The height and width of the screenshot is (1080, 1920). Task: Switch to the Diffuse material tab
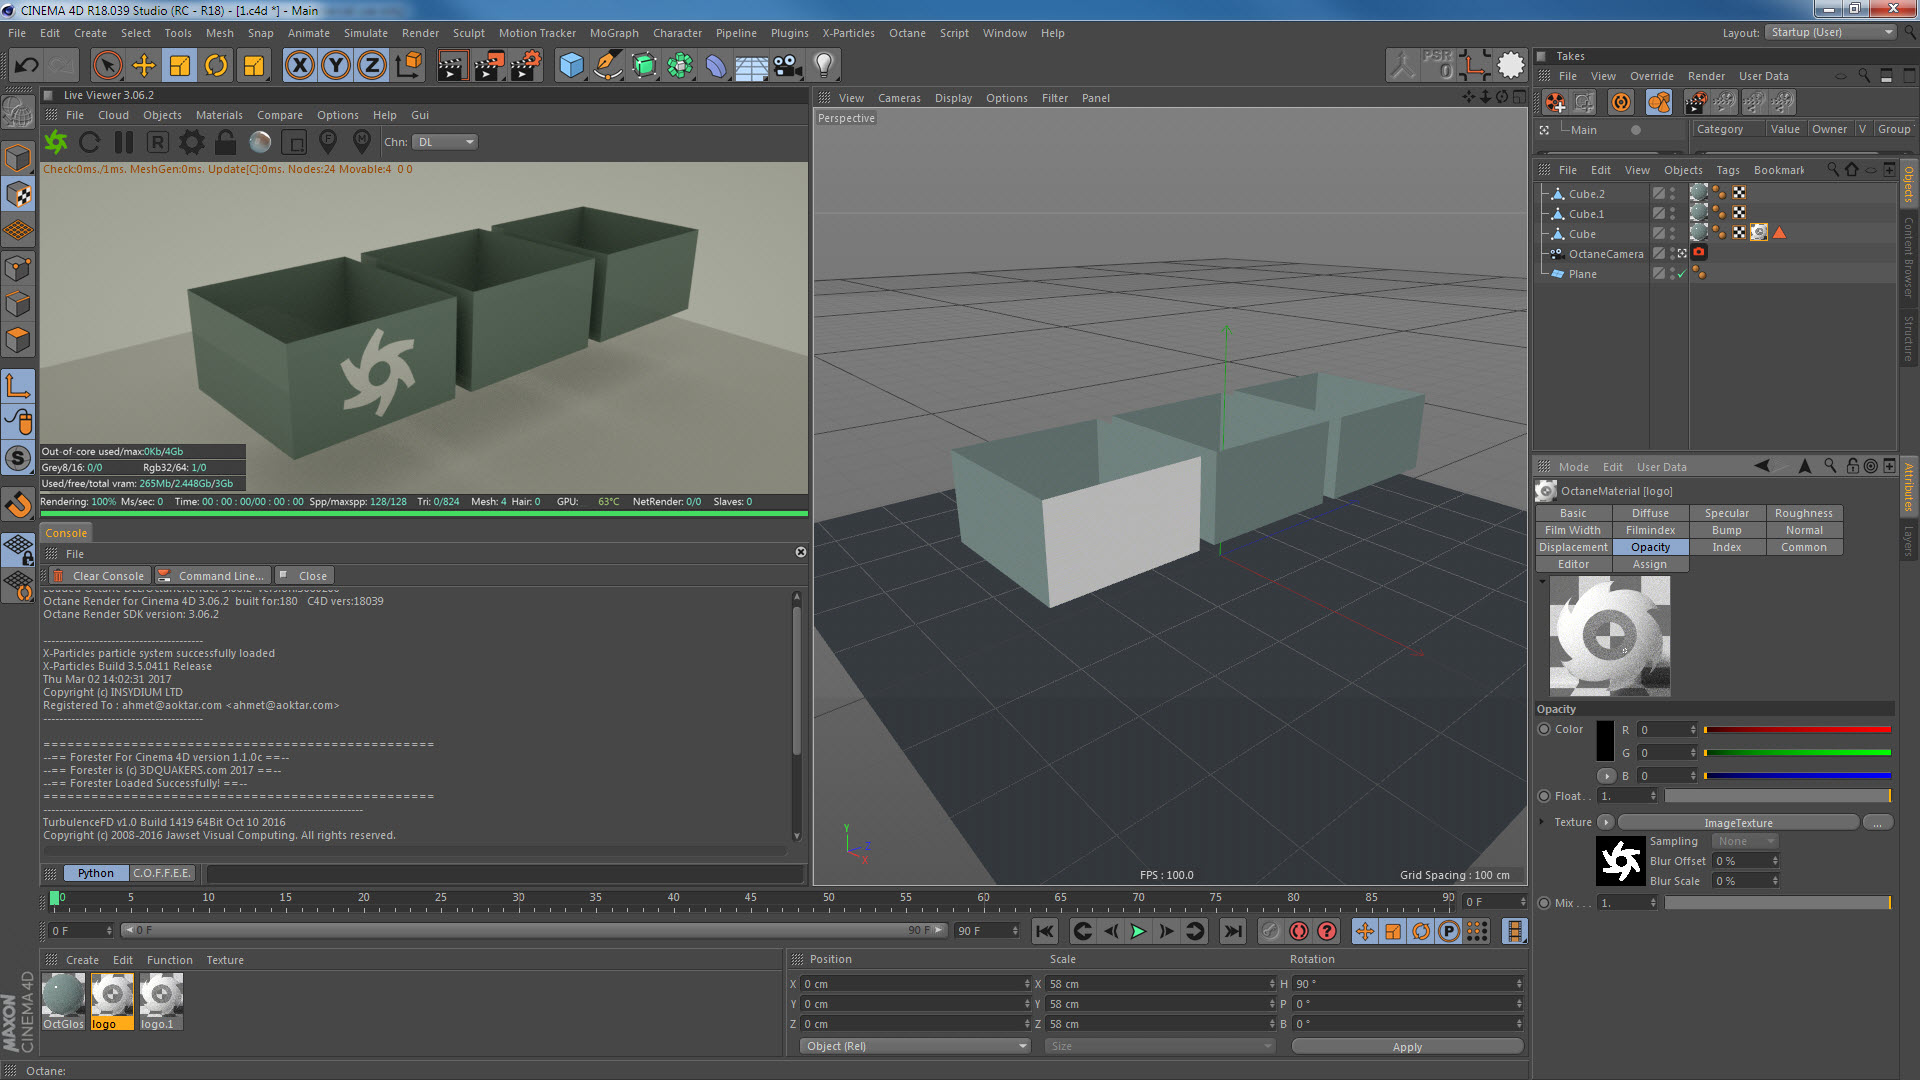pyautogui.click(x=1650, y=513)
